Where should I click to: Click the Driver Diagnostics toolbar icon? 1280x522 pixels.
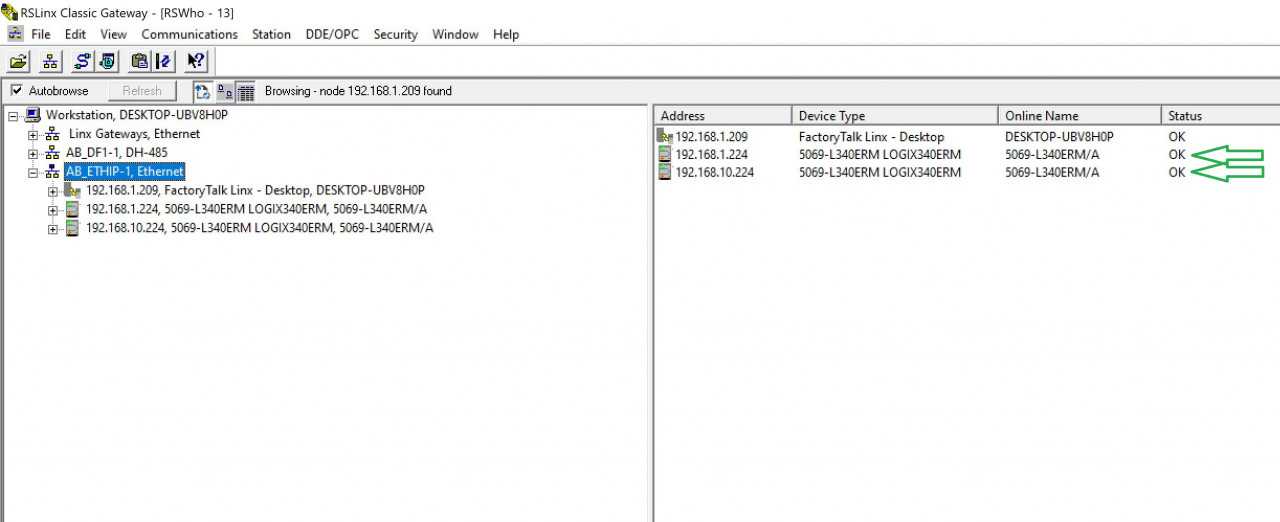107,61
